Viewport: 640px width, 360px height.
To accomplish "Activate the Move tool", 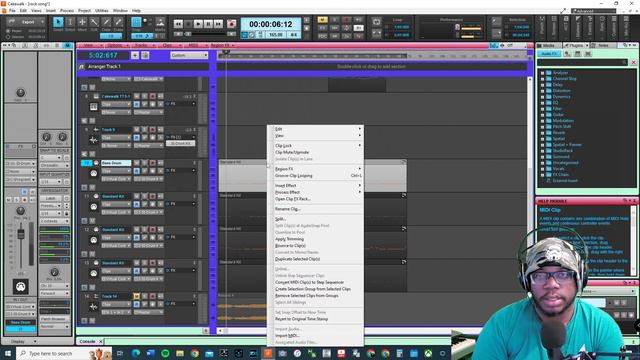I will [82, 22].
